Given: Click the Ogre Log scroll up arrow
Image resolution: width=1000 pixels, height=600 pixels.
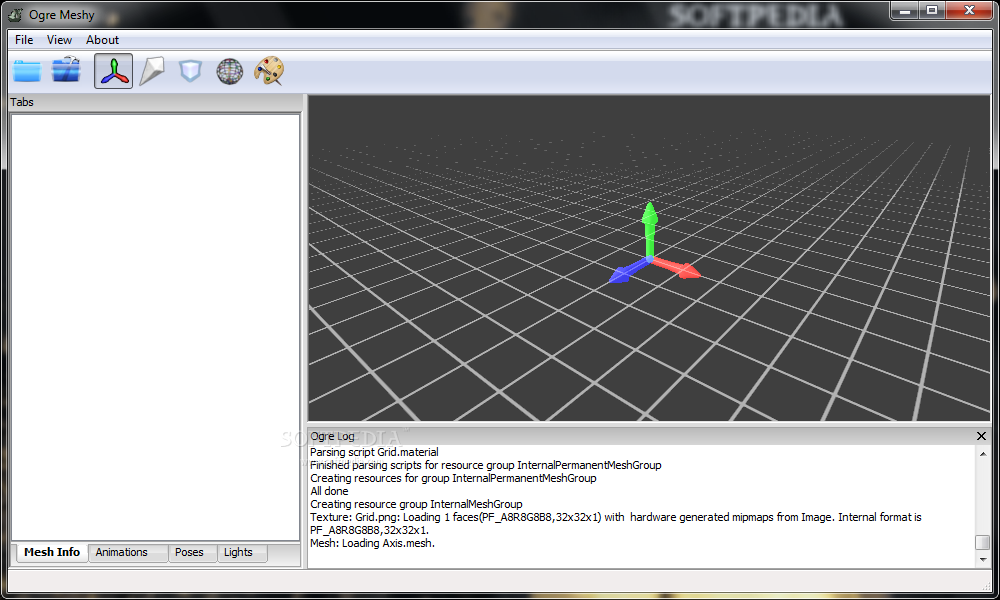Looking at the screenshot, I should pos(983,454).
